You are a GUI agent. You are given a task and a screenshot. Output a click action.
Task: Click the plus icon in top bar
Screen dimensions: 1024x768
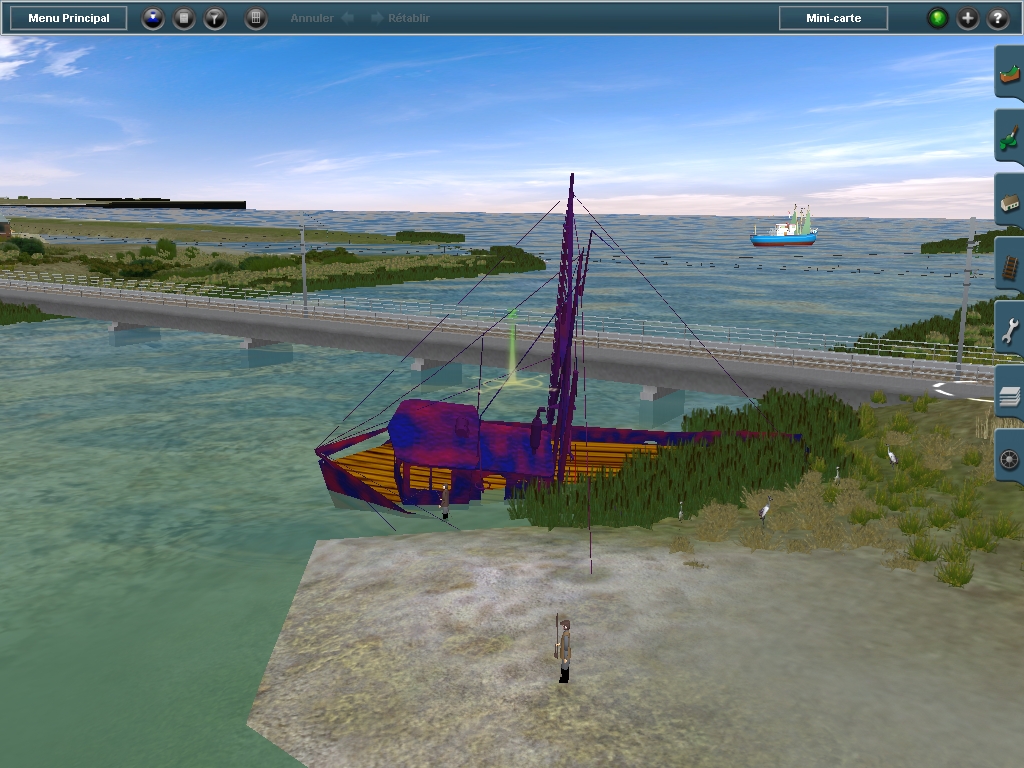pos(968,18)
